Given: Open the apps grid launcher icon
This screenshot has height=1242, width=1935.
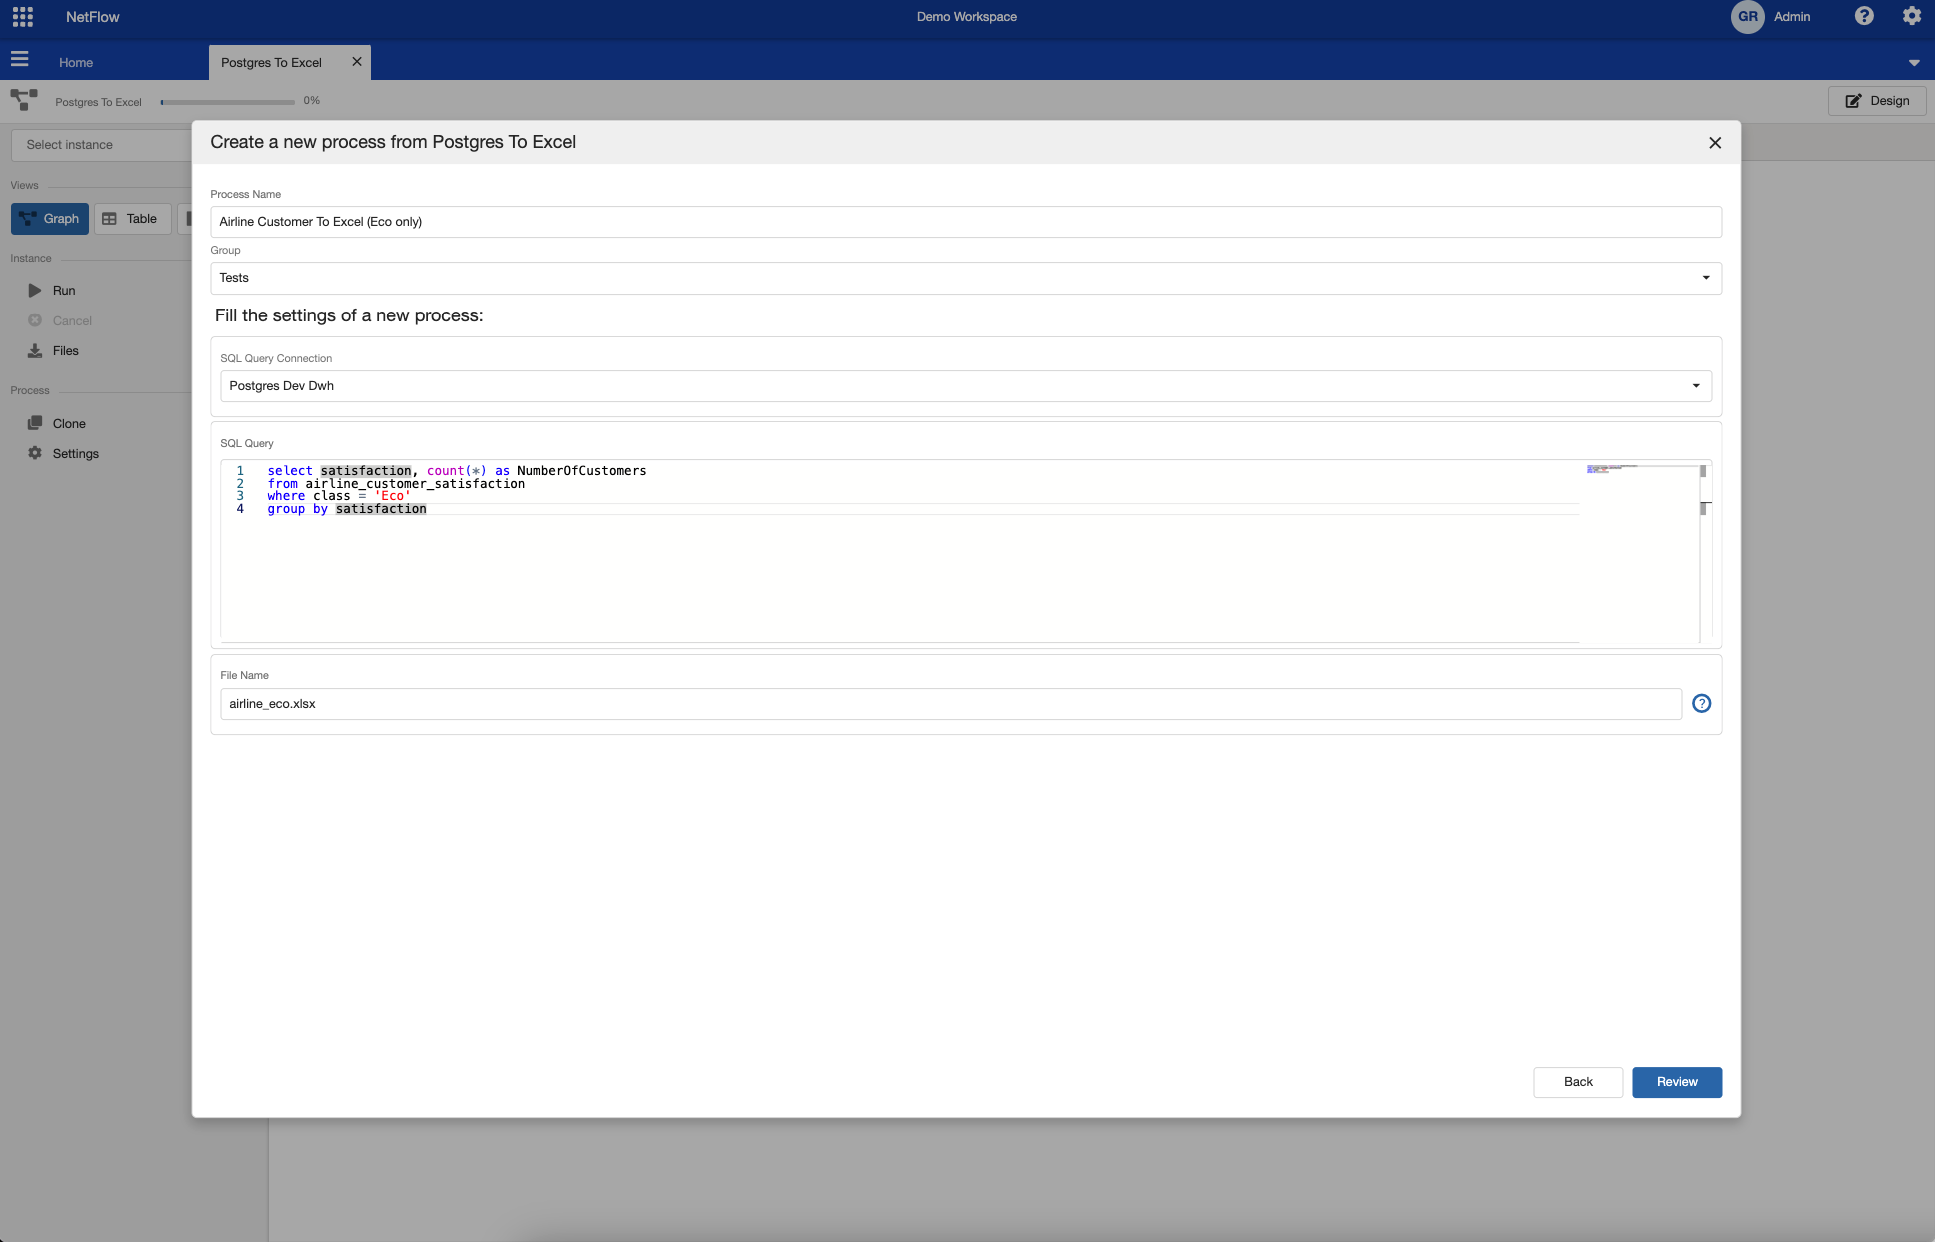Looking at the screenshot, I should point(22,17).
